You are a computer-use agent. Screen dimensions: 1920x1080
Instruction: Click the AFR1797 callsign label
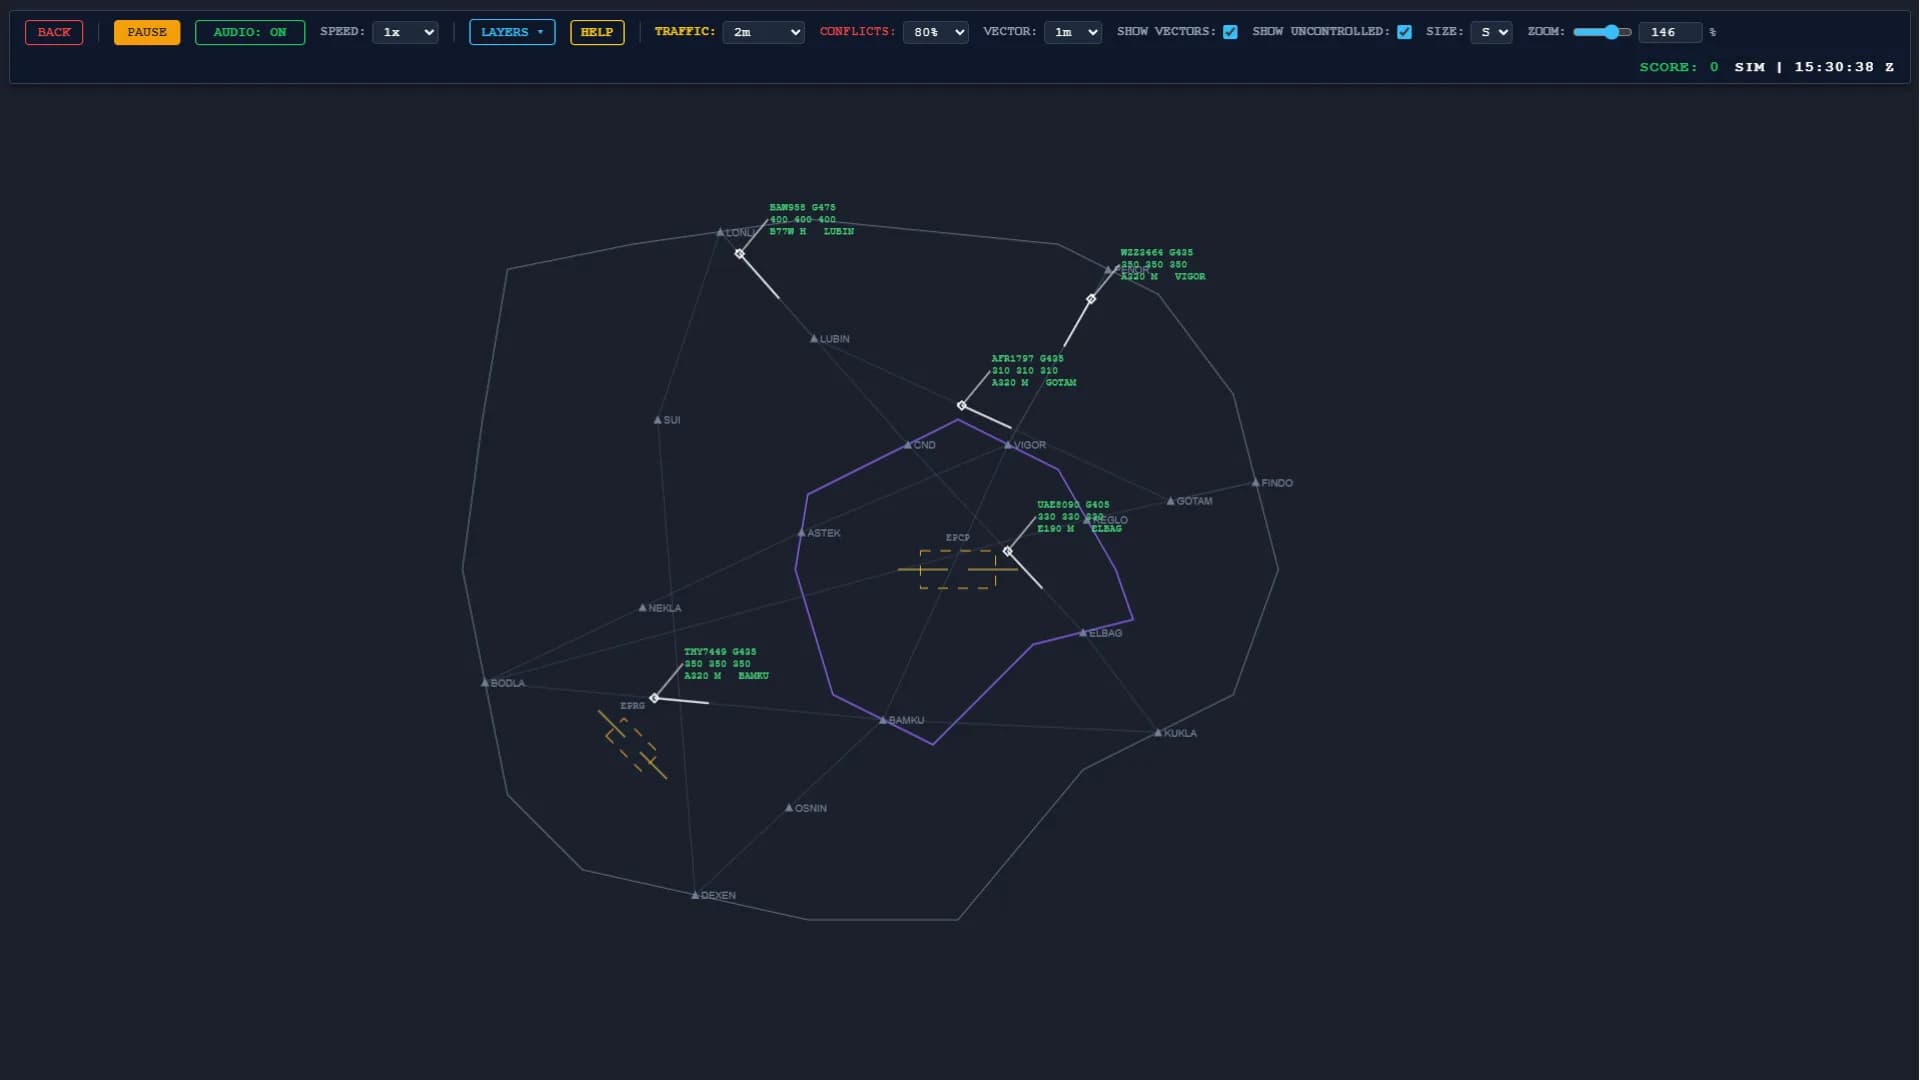1012,359
